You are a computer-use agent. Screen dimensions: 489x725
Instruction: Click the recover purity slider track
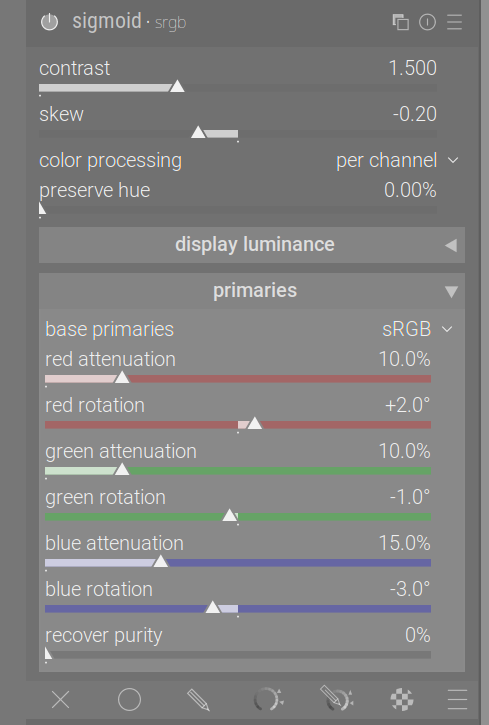[x=238, y=655]
